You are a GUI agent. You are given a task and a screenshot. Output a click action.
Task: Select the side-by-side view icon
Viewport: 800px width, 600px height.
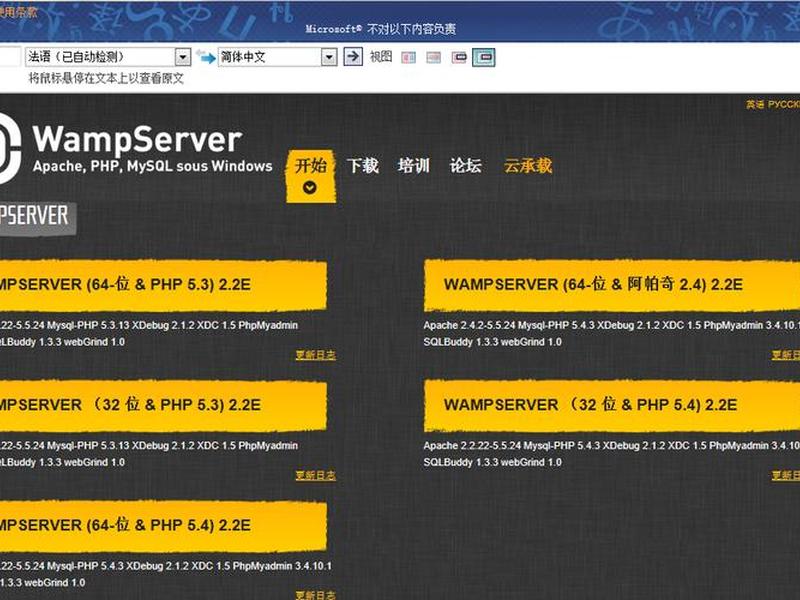[408, 57]
